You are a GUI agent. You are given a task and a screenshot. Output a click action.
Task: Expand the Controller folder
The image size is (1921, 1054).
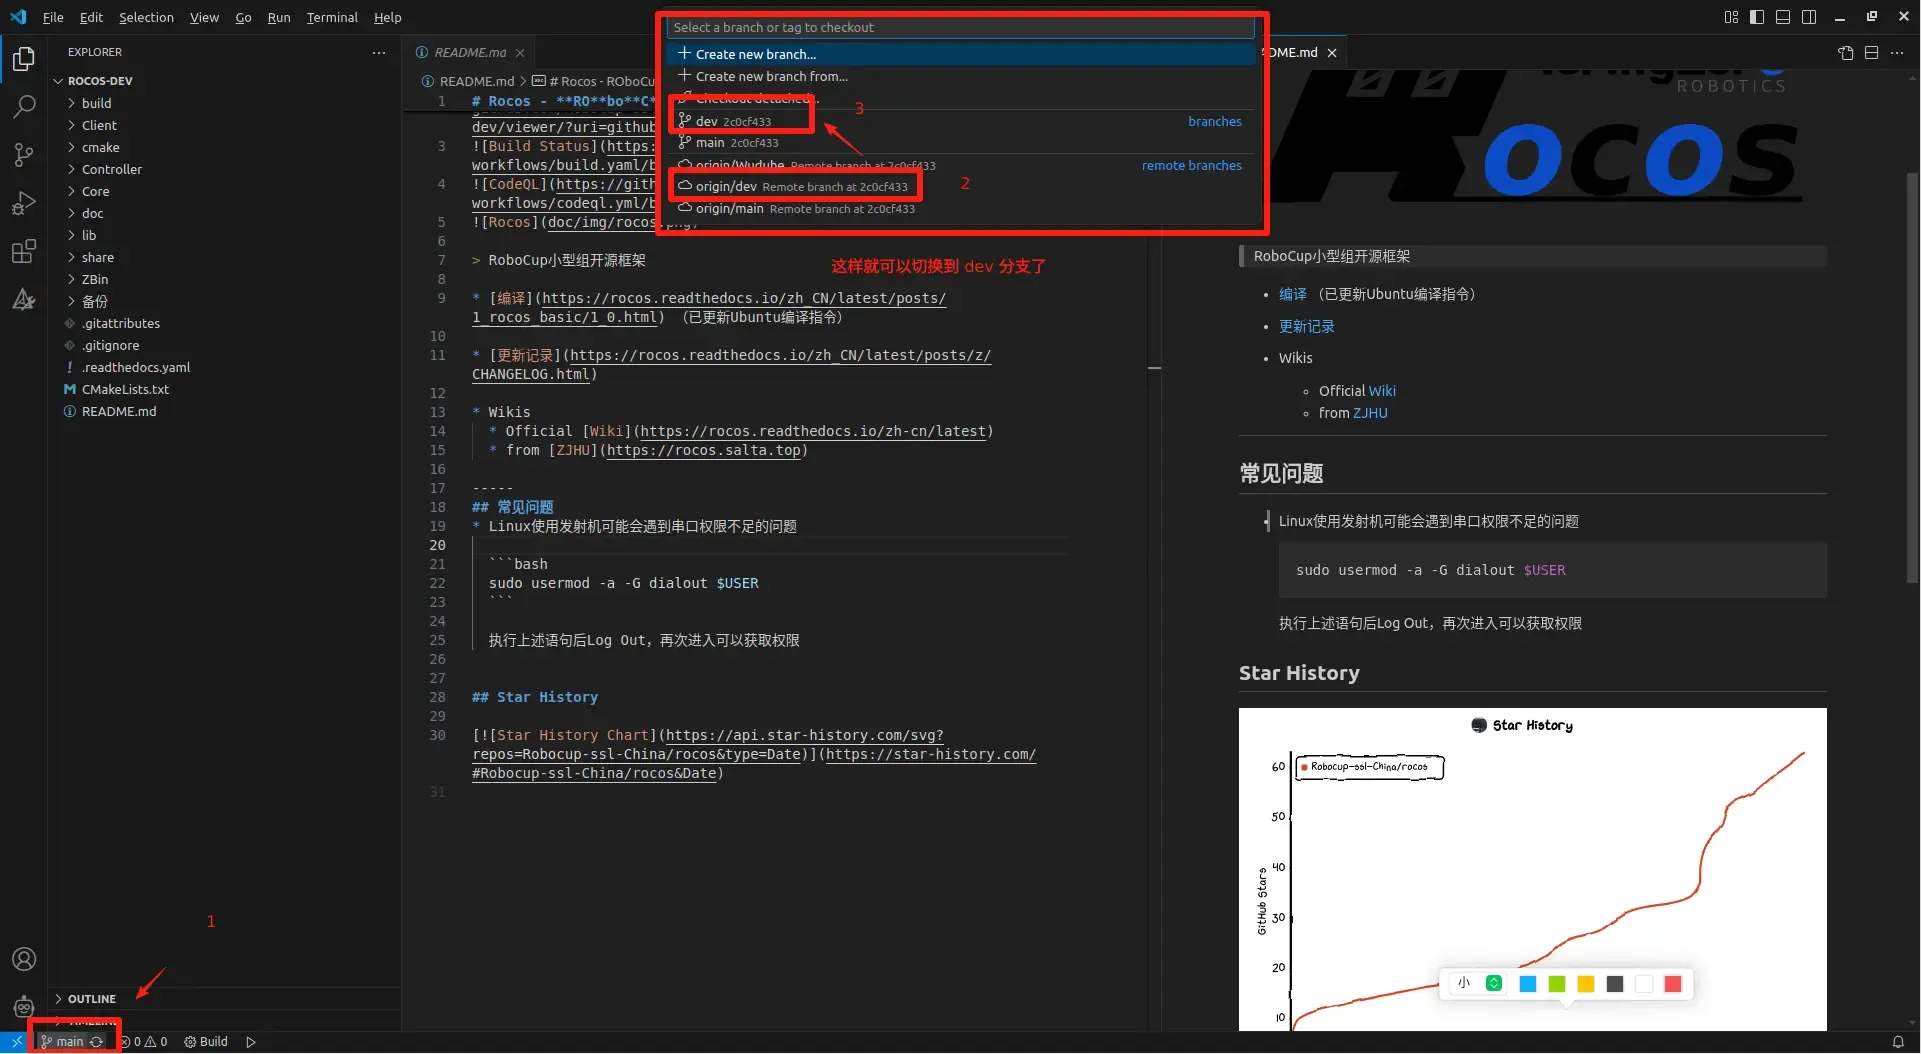(x=226, y=169)
